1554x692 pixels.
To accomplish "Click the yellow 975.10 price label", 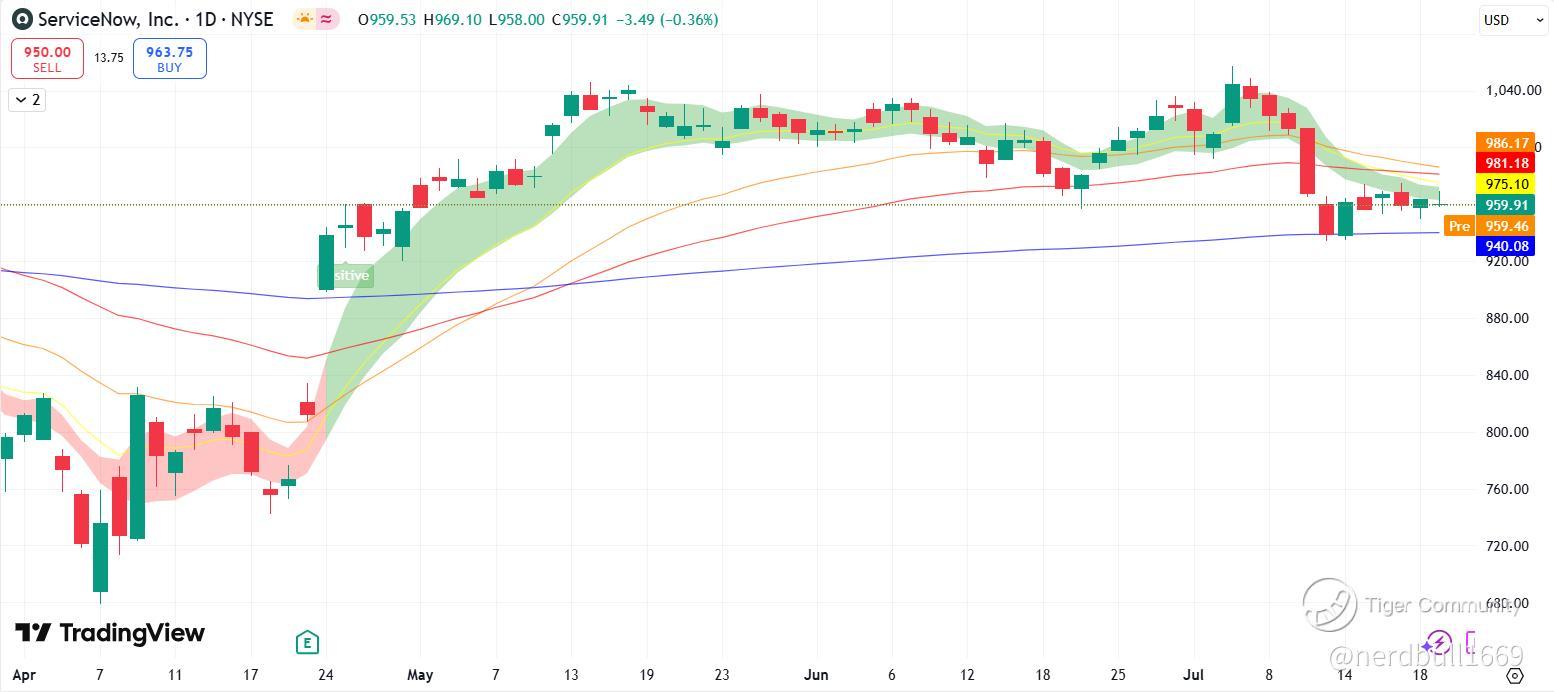I will tap(1506, 184).
